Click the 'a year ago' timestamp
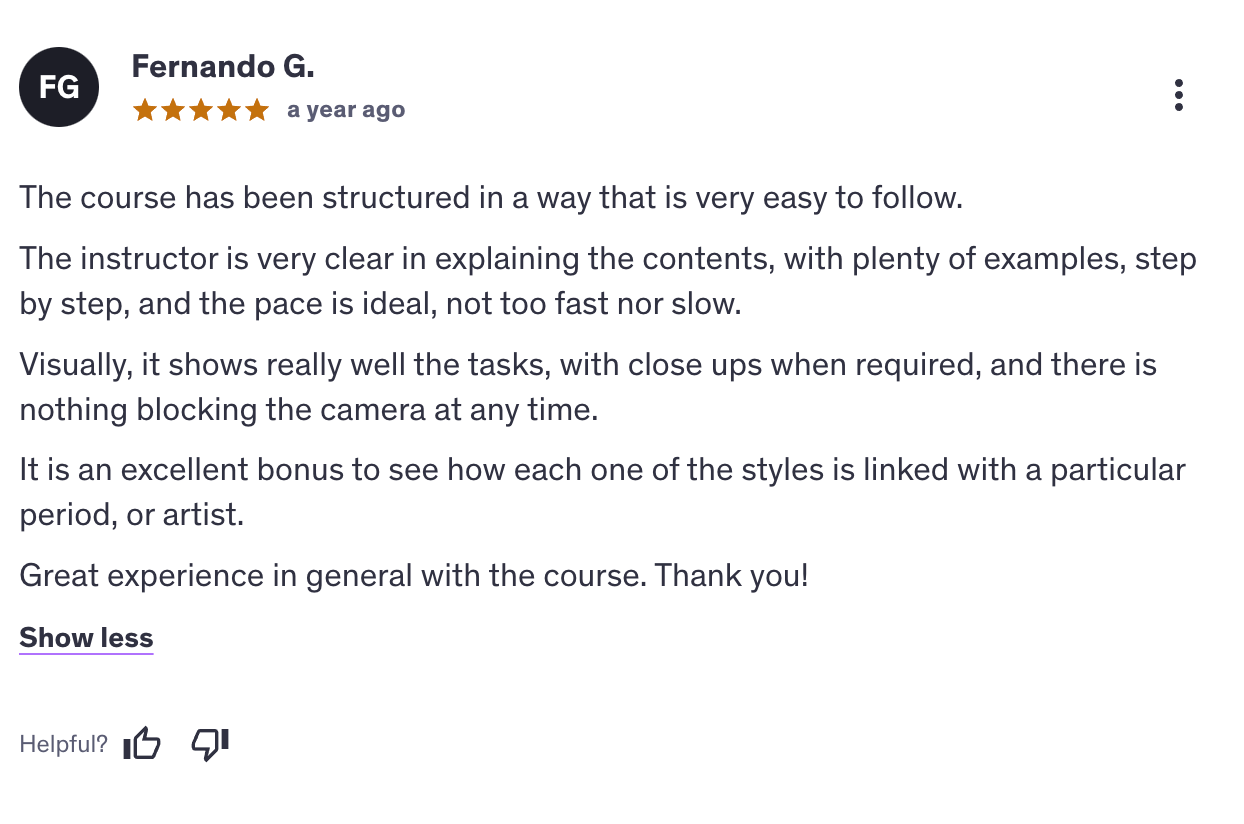The image size is (1244, 824). (346, 110)
